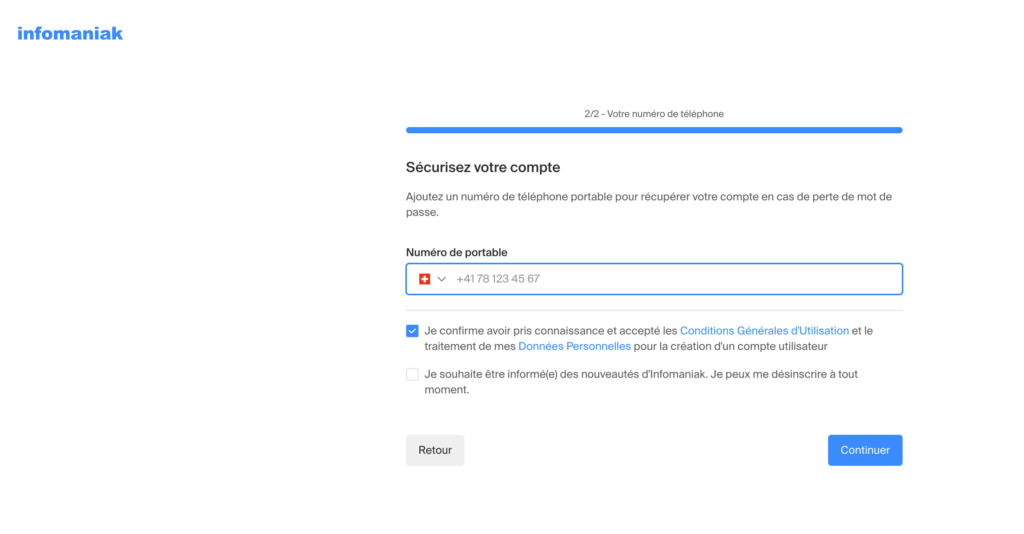The height and width of the screenshot is (534, 1024).
Task: Enable the Infomaniak news checkbox
Action: 412,375
